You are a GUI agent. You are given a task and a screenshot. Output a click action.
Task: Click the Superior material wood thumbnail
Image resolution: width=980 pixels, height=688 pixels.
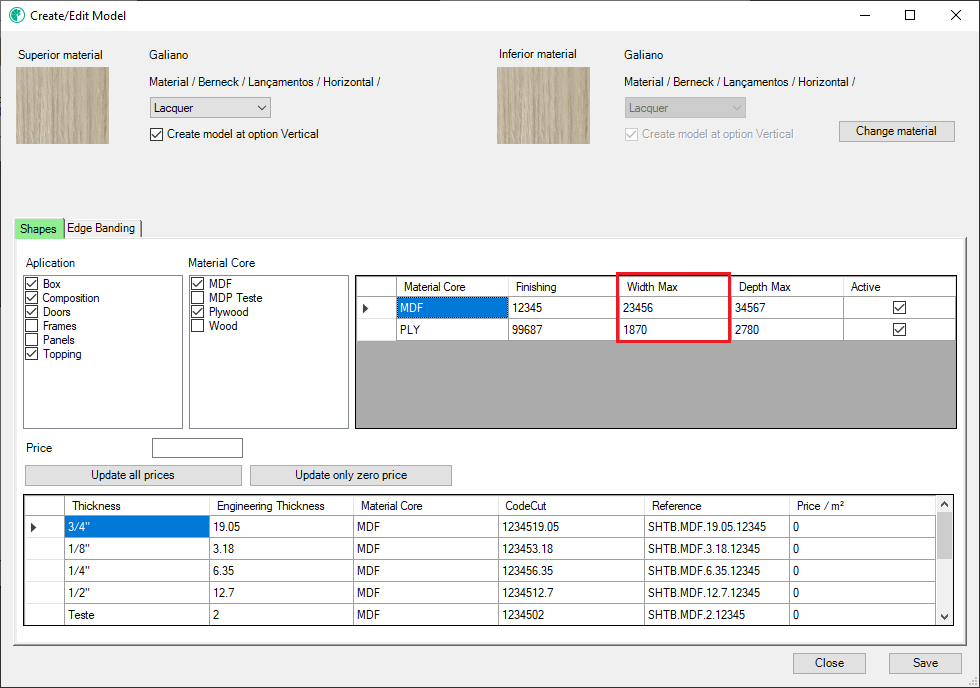point(63,105)
